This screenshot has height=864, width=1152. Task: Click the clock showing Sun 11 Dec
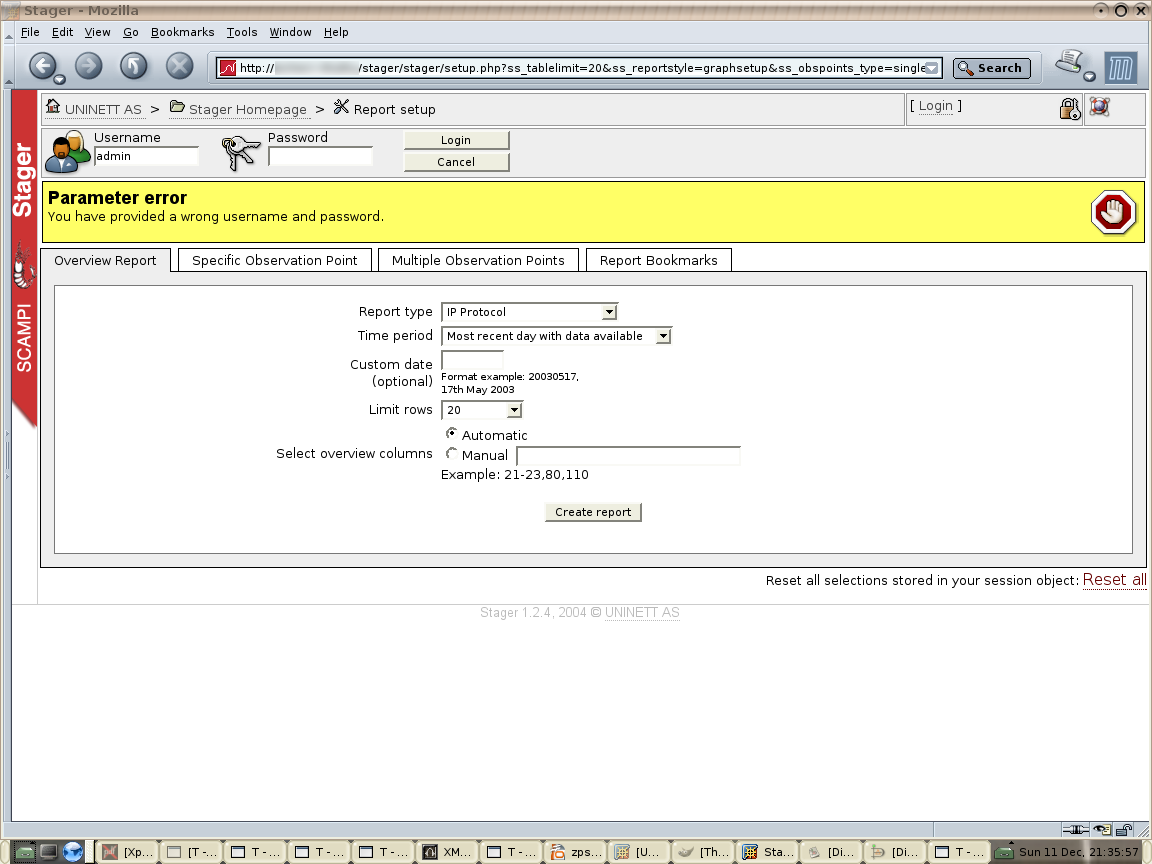coord(1079,852)
